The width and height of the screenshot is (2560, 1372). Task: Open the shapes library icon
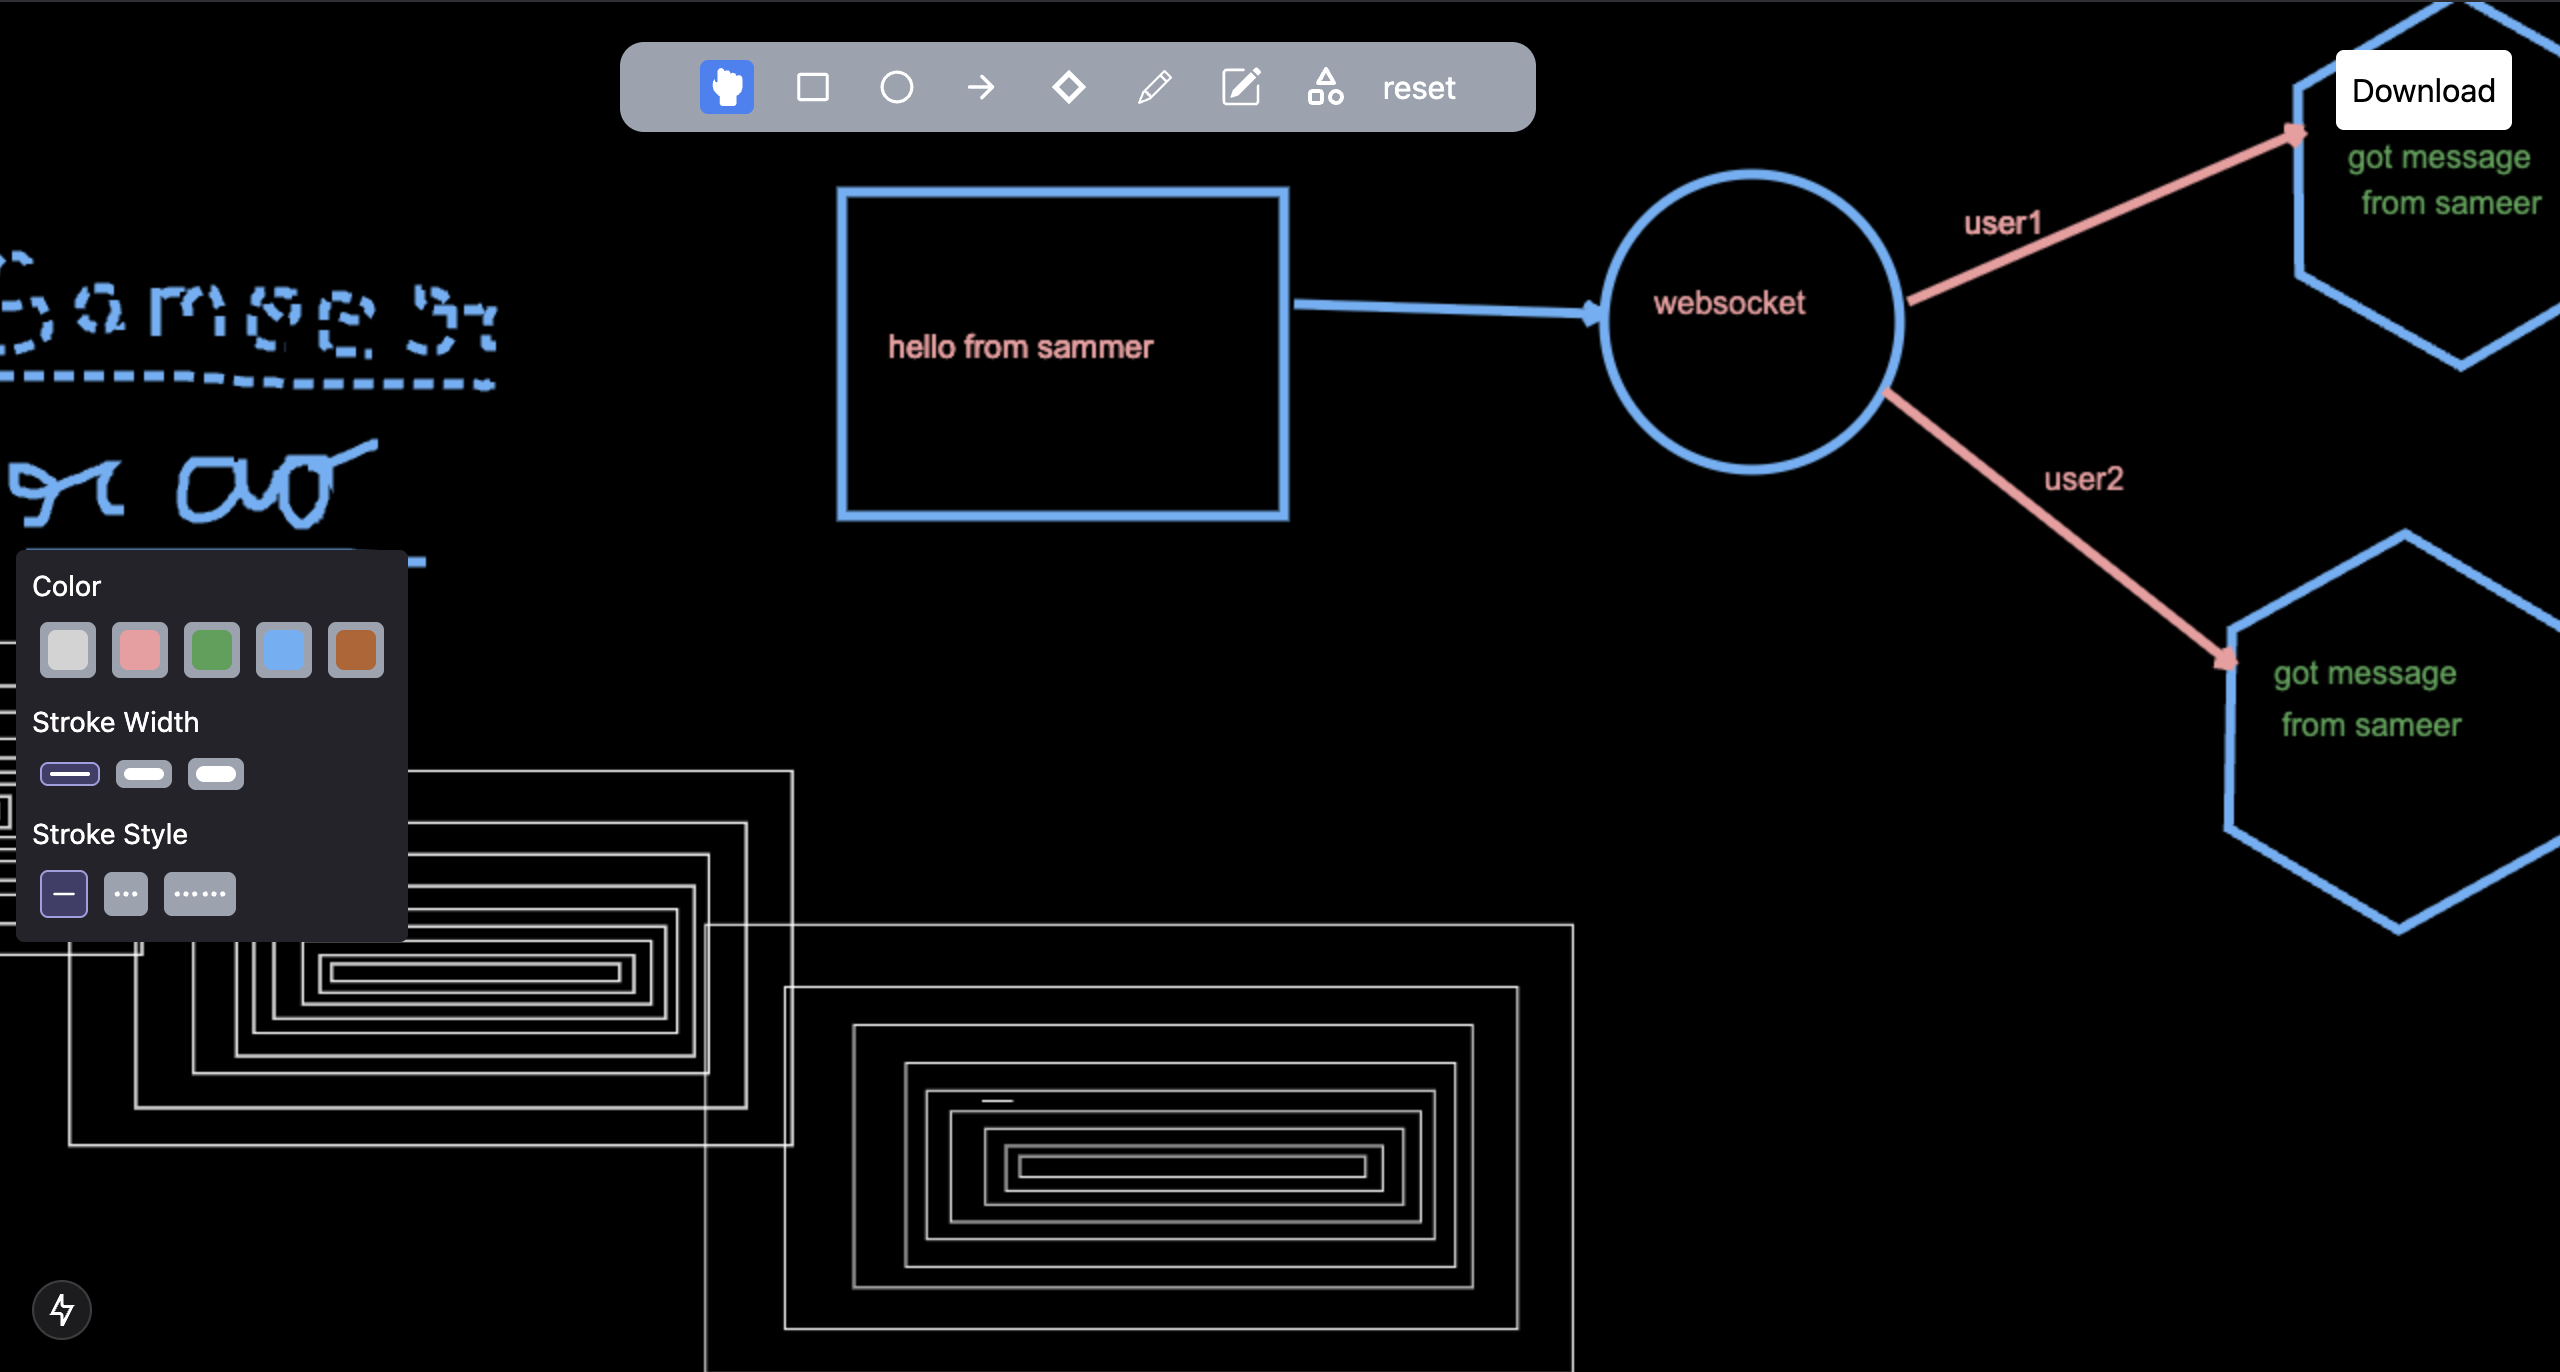[1325, 87]
